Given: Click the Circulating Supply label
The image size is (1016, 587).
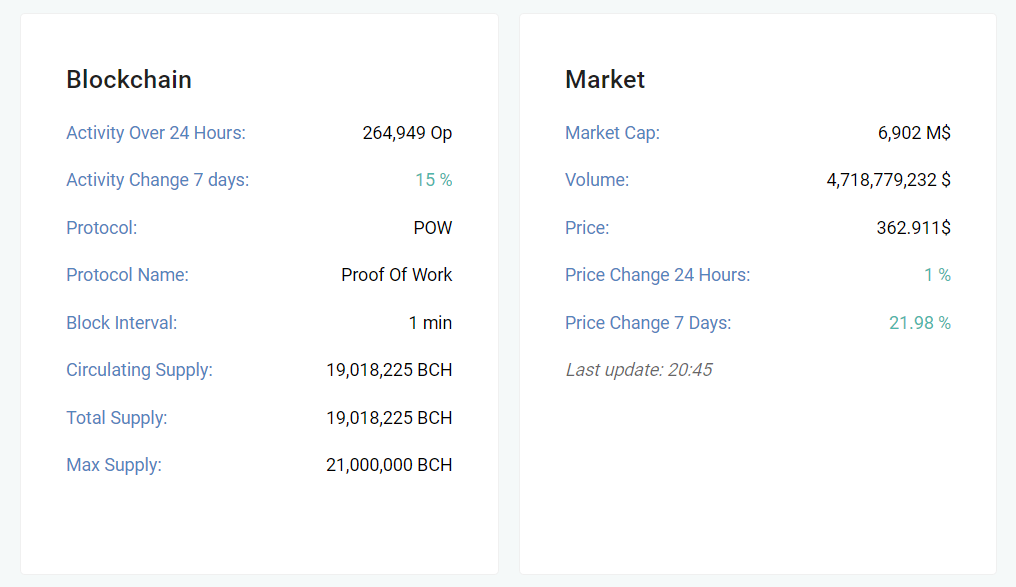Looking at the screenshot, I should click(x=139, y=370).
